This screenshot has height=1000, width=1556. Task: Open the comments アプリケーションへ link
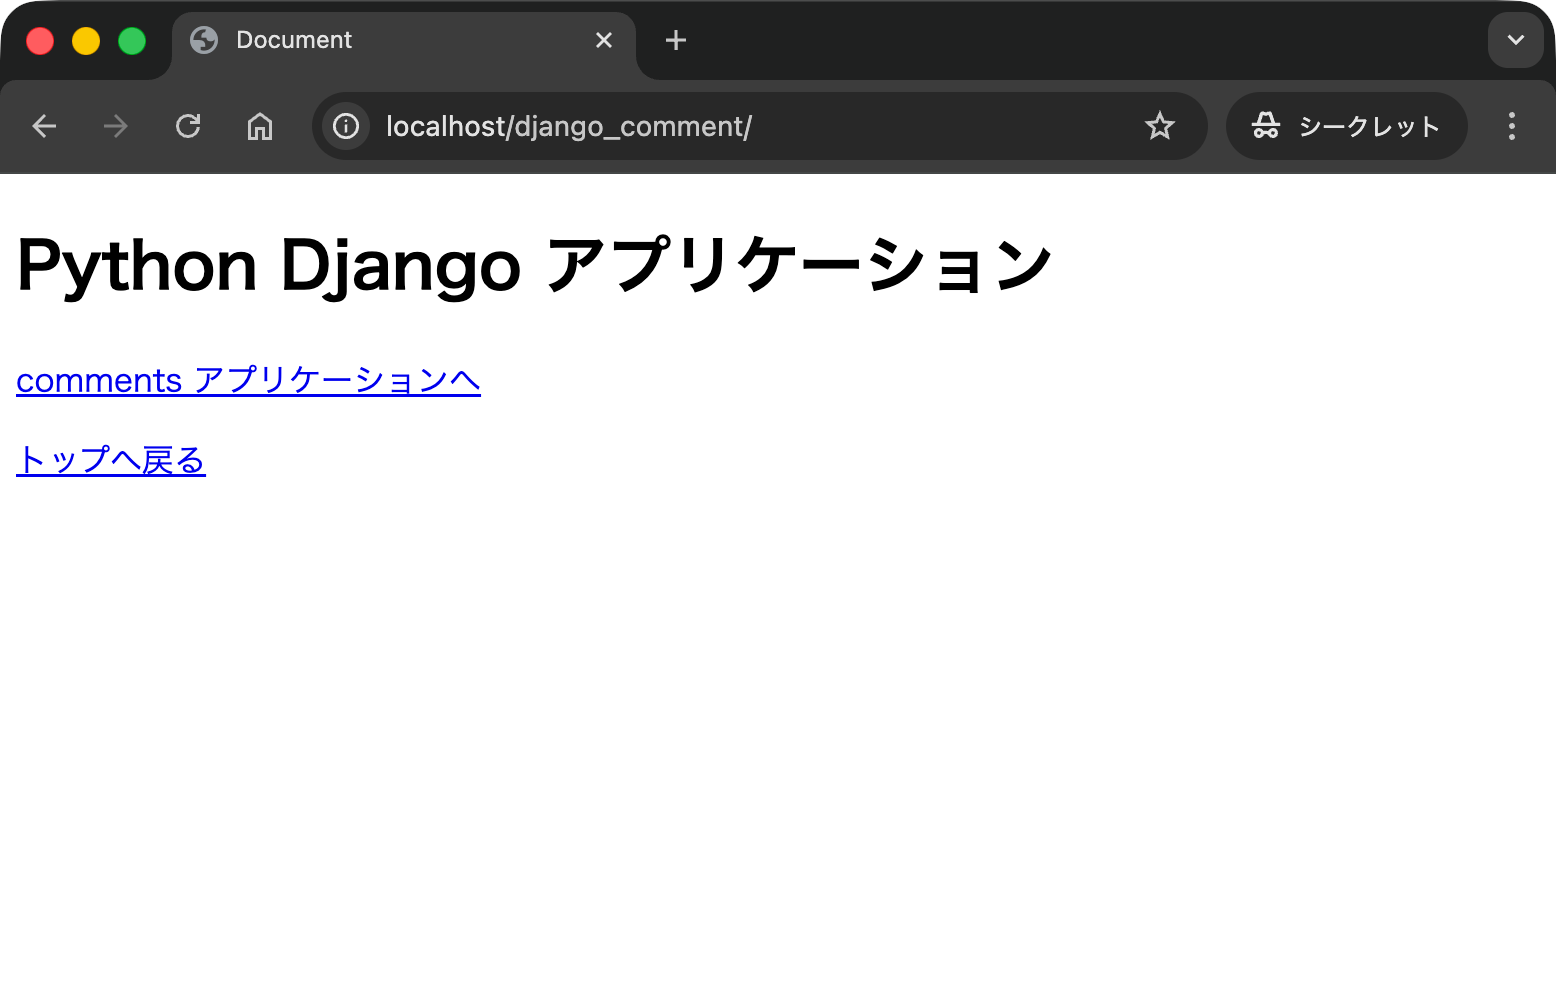coord(247,381)
